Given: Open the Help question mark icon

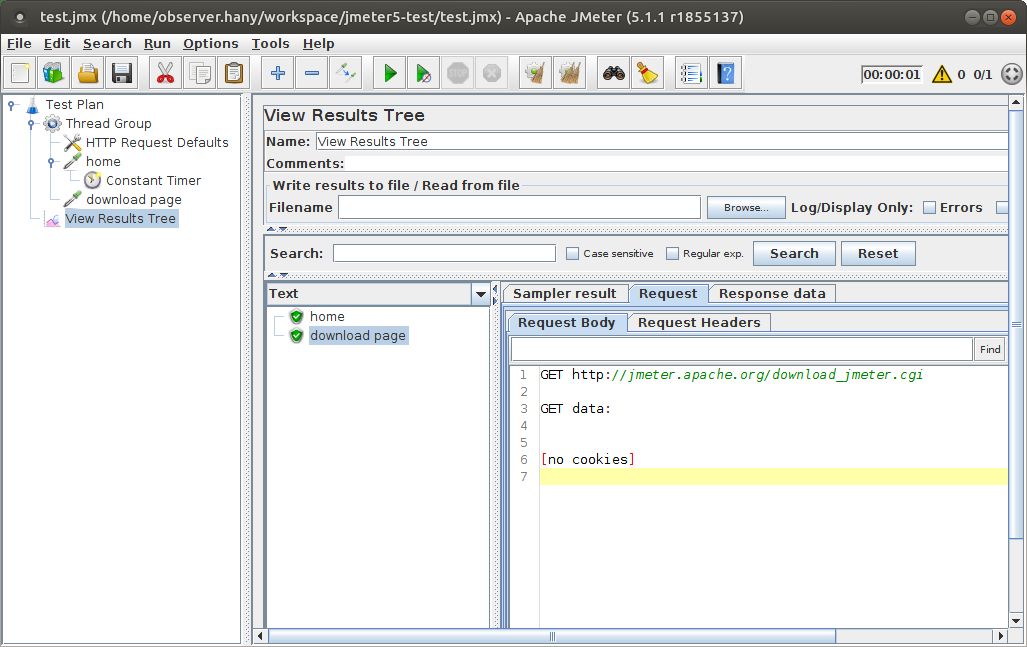Looking at the screenshot, I should (726, 73).
